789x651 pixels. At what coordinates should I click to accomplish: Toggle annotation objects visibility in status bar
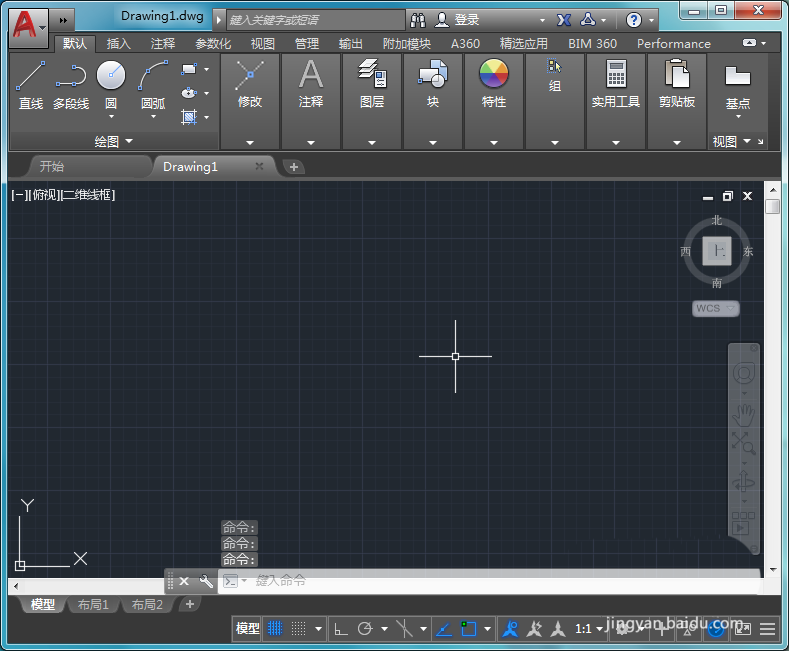(510, 629)
